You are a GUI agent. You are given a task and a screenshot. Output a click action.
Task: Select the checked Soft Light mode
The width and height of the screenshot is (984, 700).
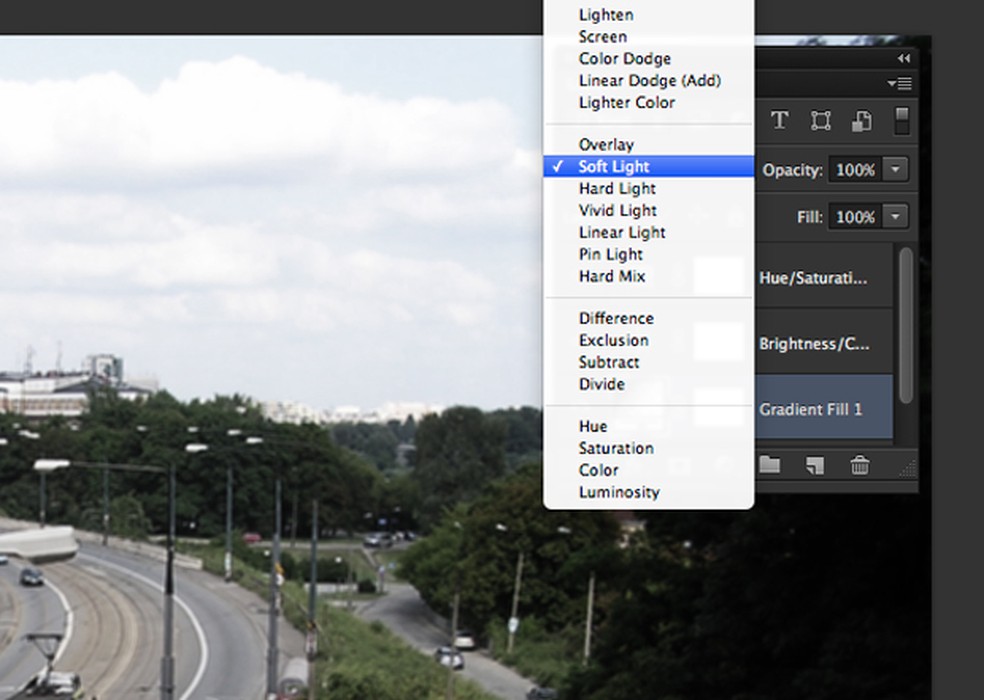coord(649,166)
